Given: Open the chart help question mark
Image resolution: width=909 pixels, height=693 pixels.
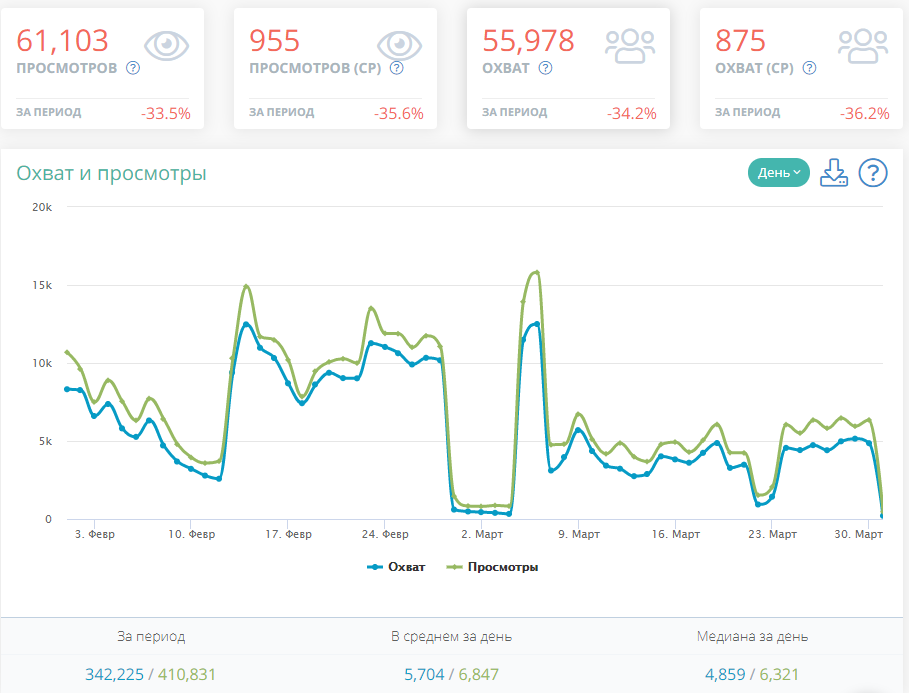Looking at the screenshot, I should [873, 172].
